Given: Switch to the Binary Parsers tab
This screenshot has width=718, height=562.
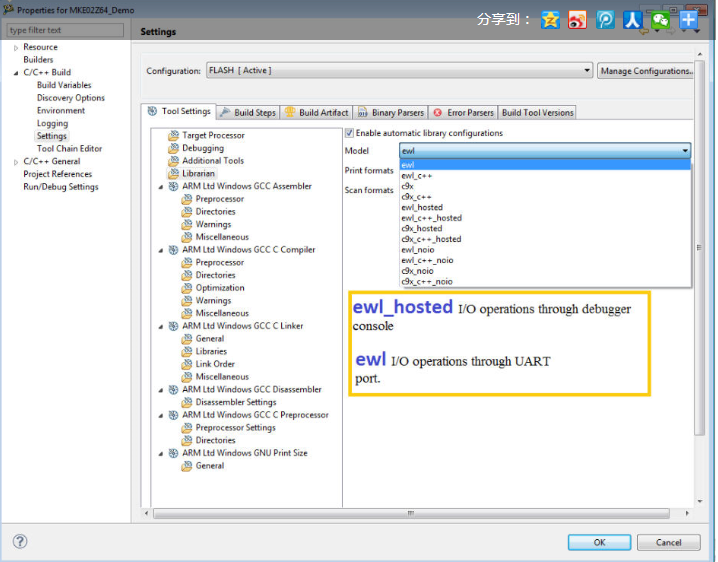Looking at the screenshot, I should coord(391,113).
